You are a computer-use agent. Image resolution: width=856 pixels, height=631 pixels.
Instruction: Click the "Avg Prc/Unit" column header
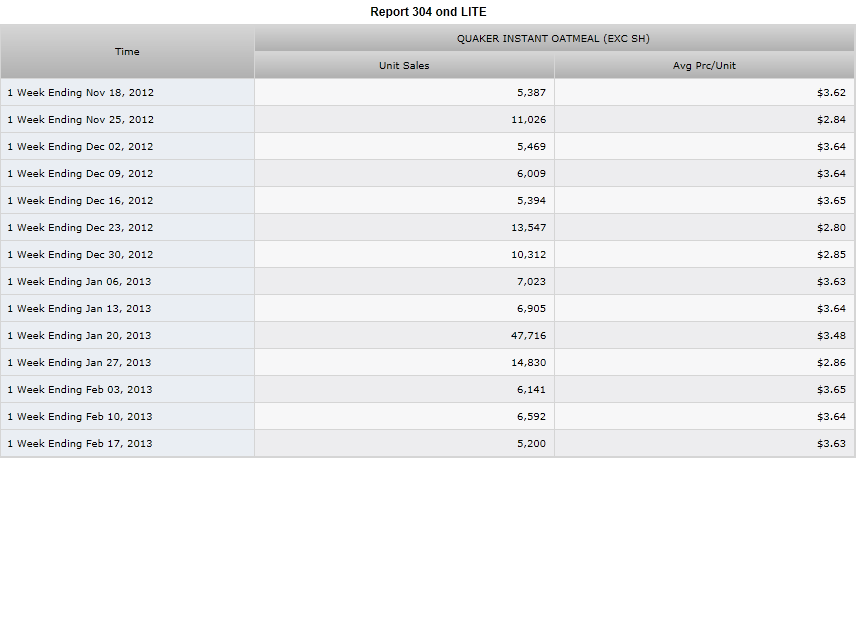coord(704,66)
